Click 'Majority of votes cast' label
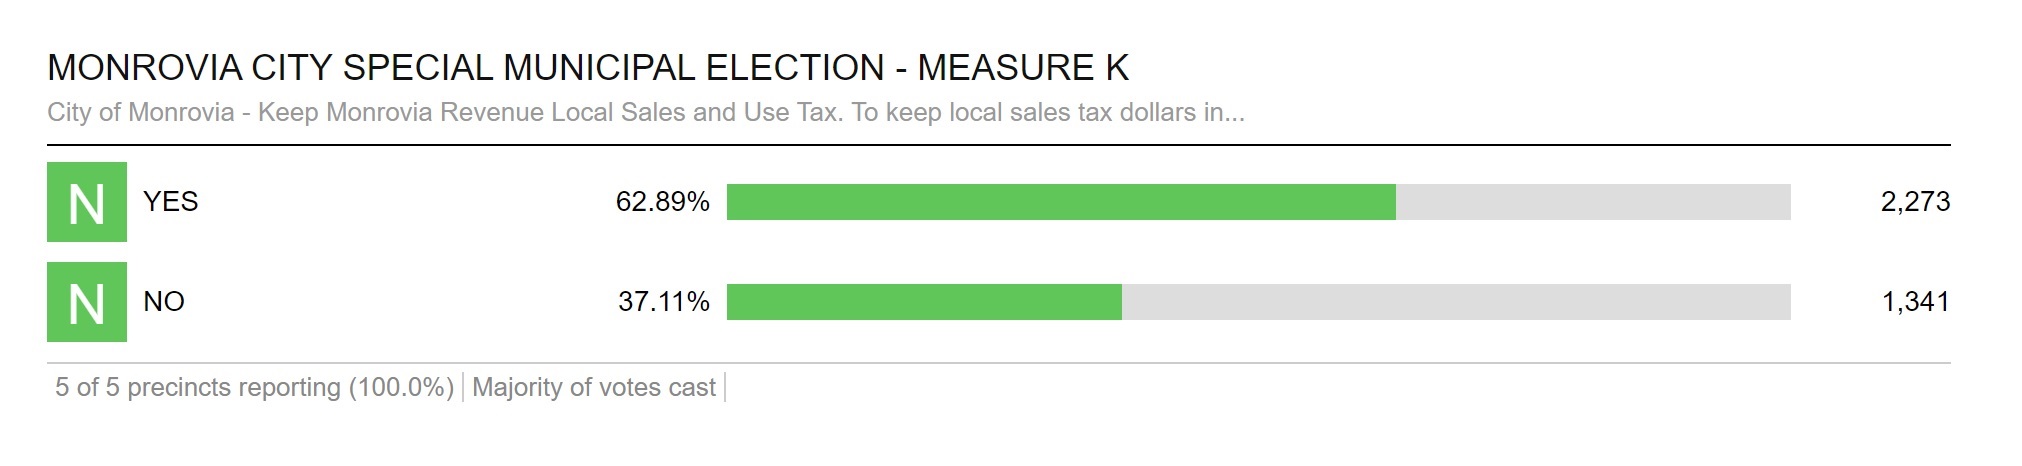This screenshot has width=2022, height=466. click(x=594, y=388)
